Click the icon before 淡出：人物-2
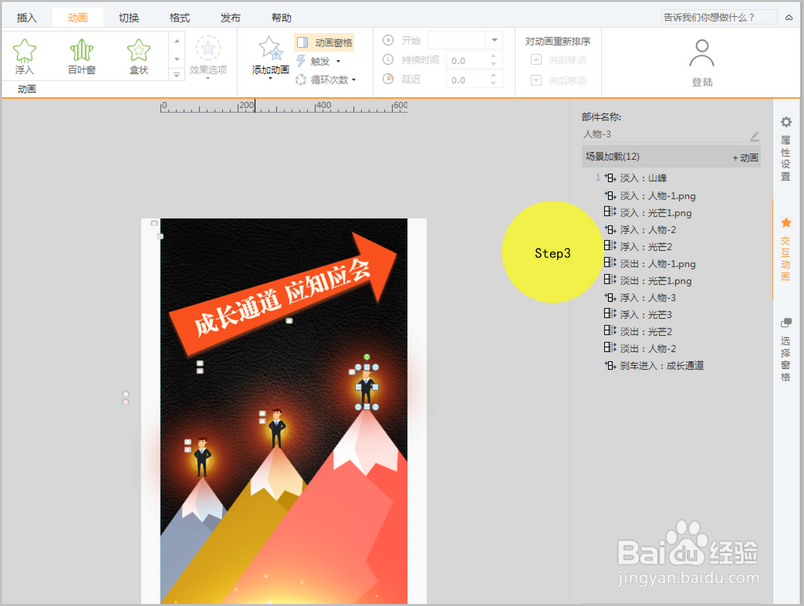Image resolution: width=804 pixels, height=606 pixels. pyautogui.click(x=610, y=347)
